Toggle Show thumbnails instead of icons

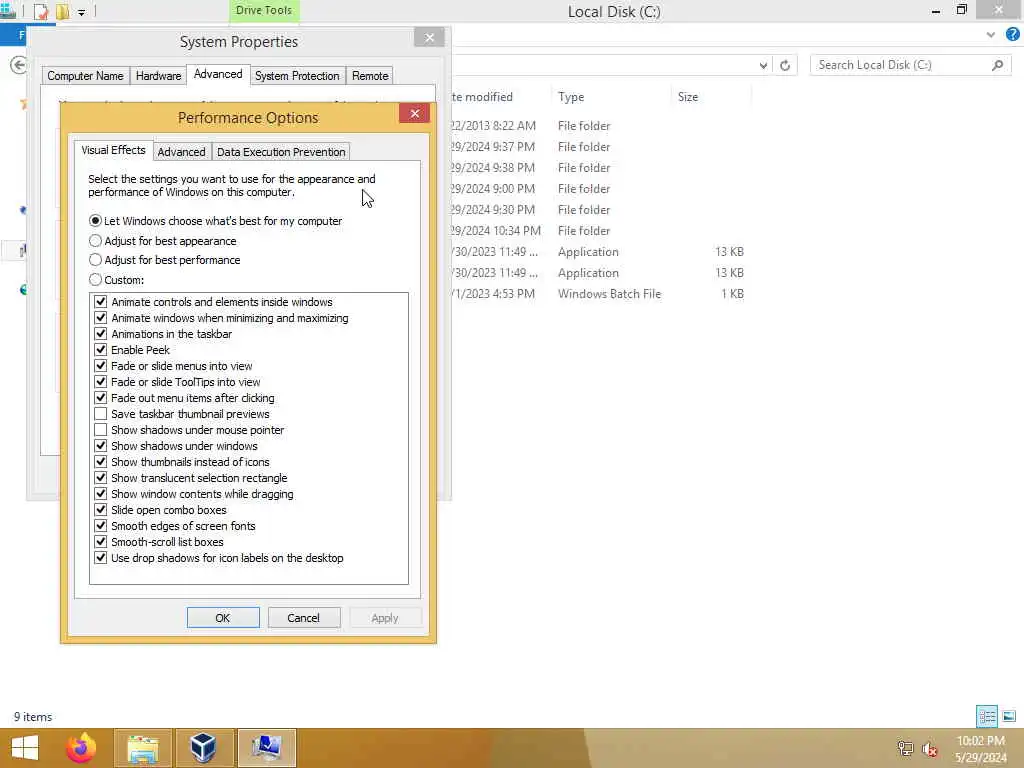(x=101, y=462)
